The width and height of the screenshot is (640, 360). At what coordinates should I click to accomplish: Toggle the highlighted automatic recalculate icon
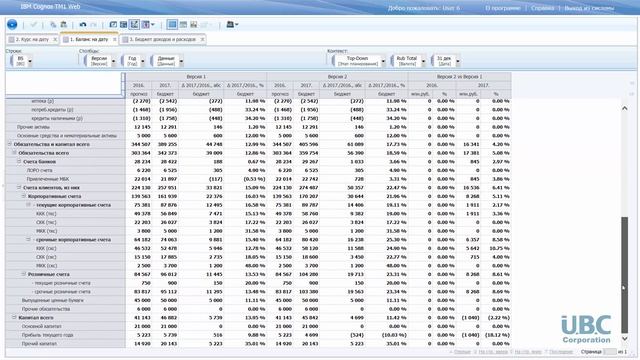(134, 24)
